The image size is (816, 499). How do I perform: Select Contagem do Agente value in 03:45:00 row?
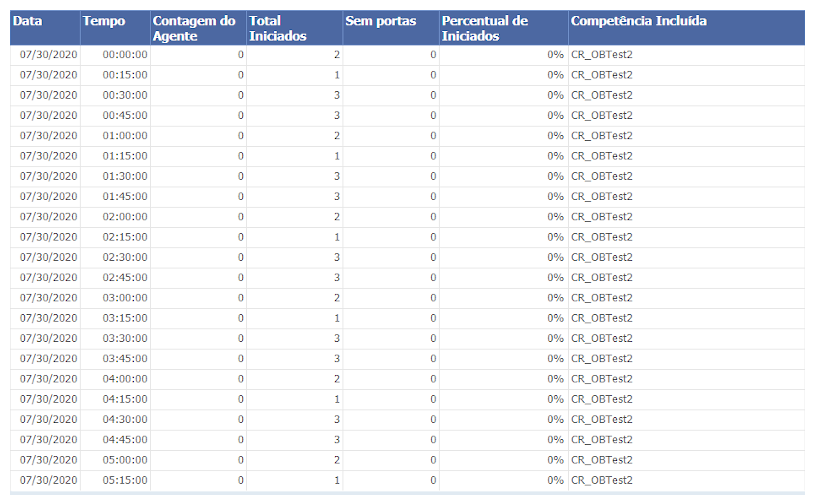click(198, 359)
